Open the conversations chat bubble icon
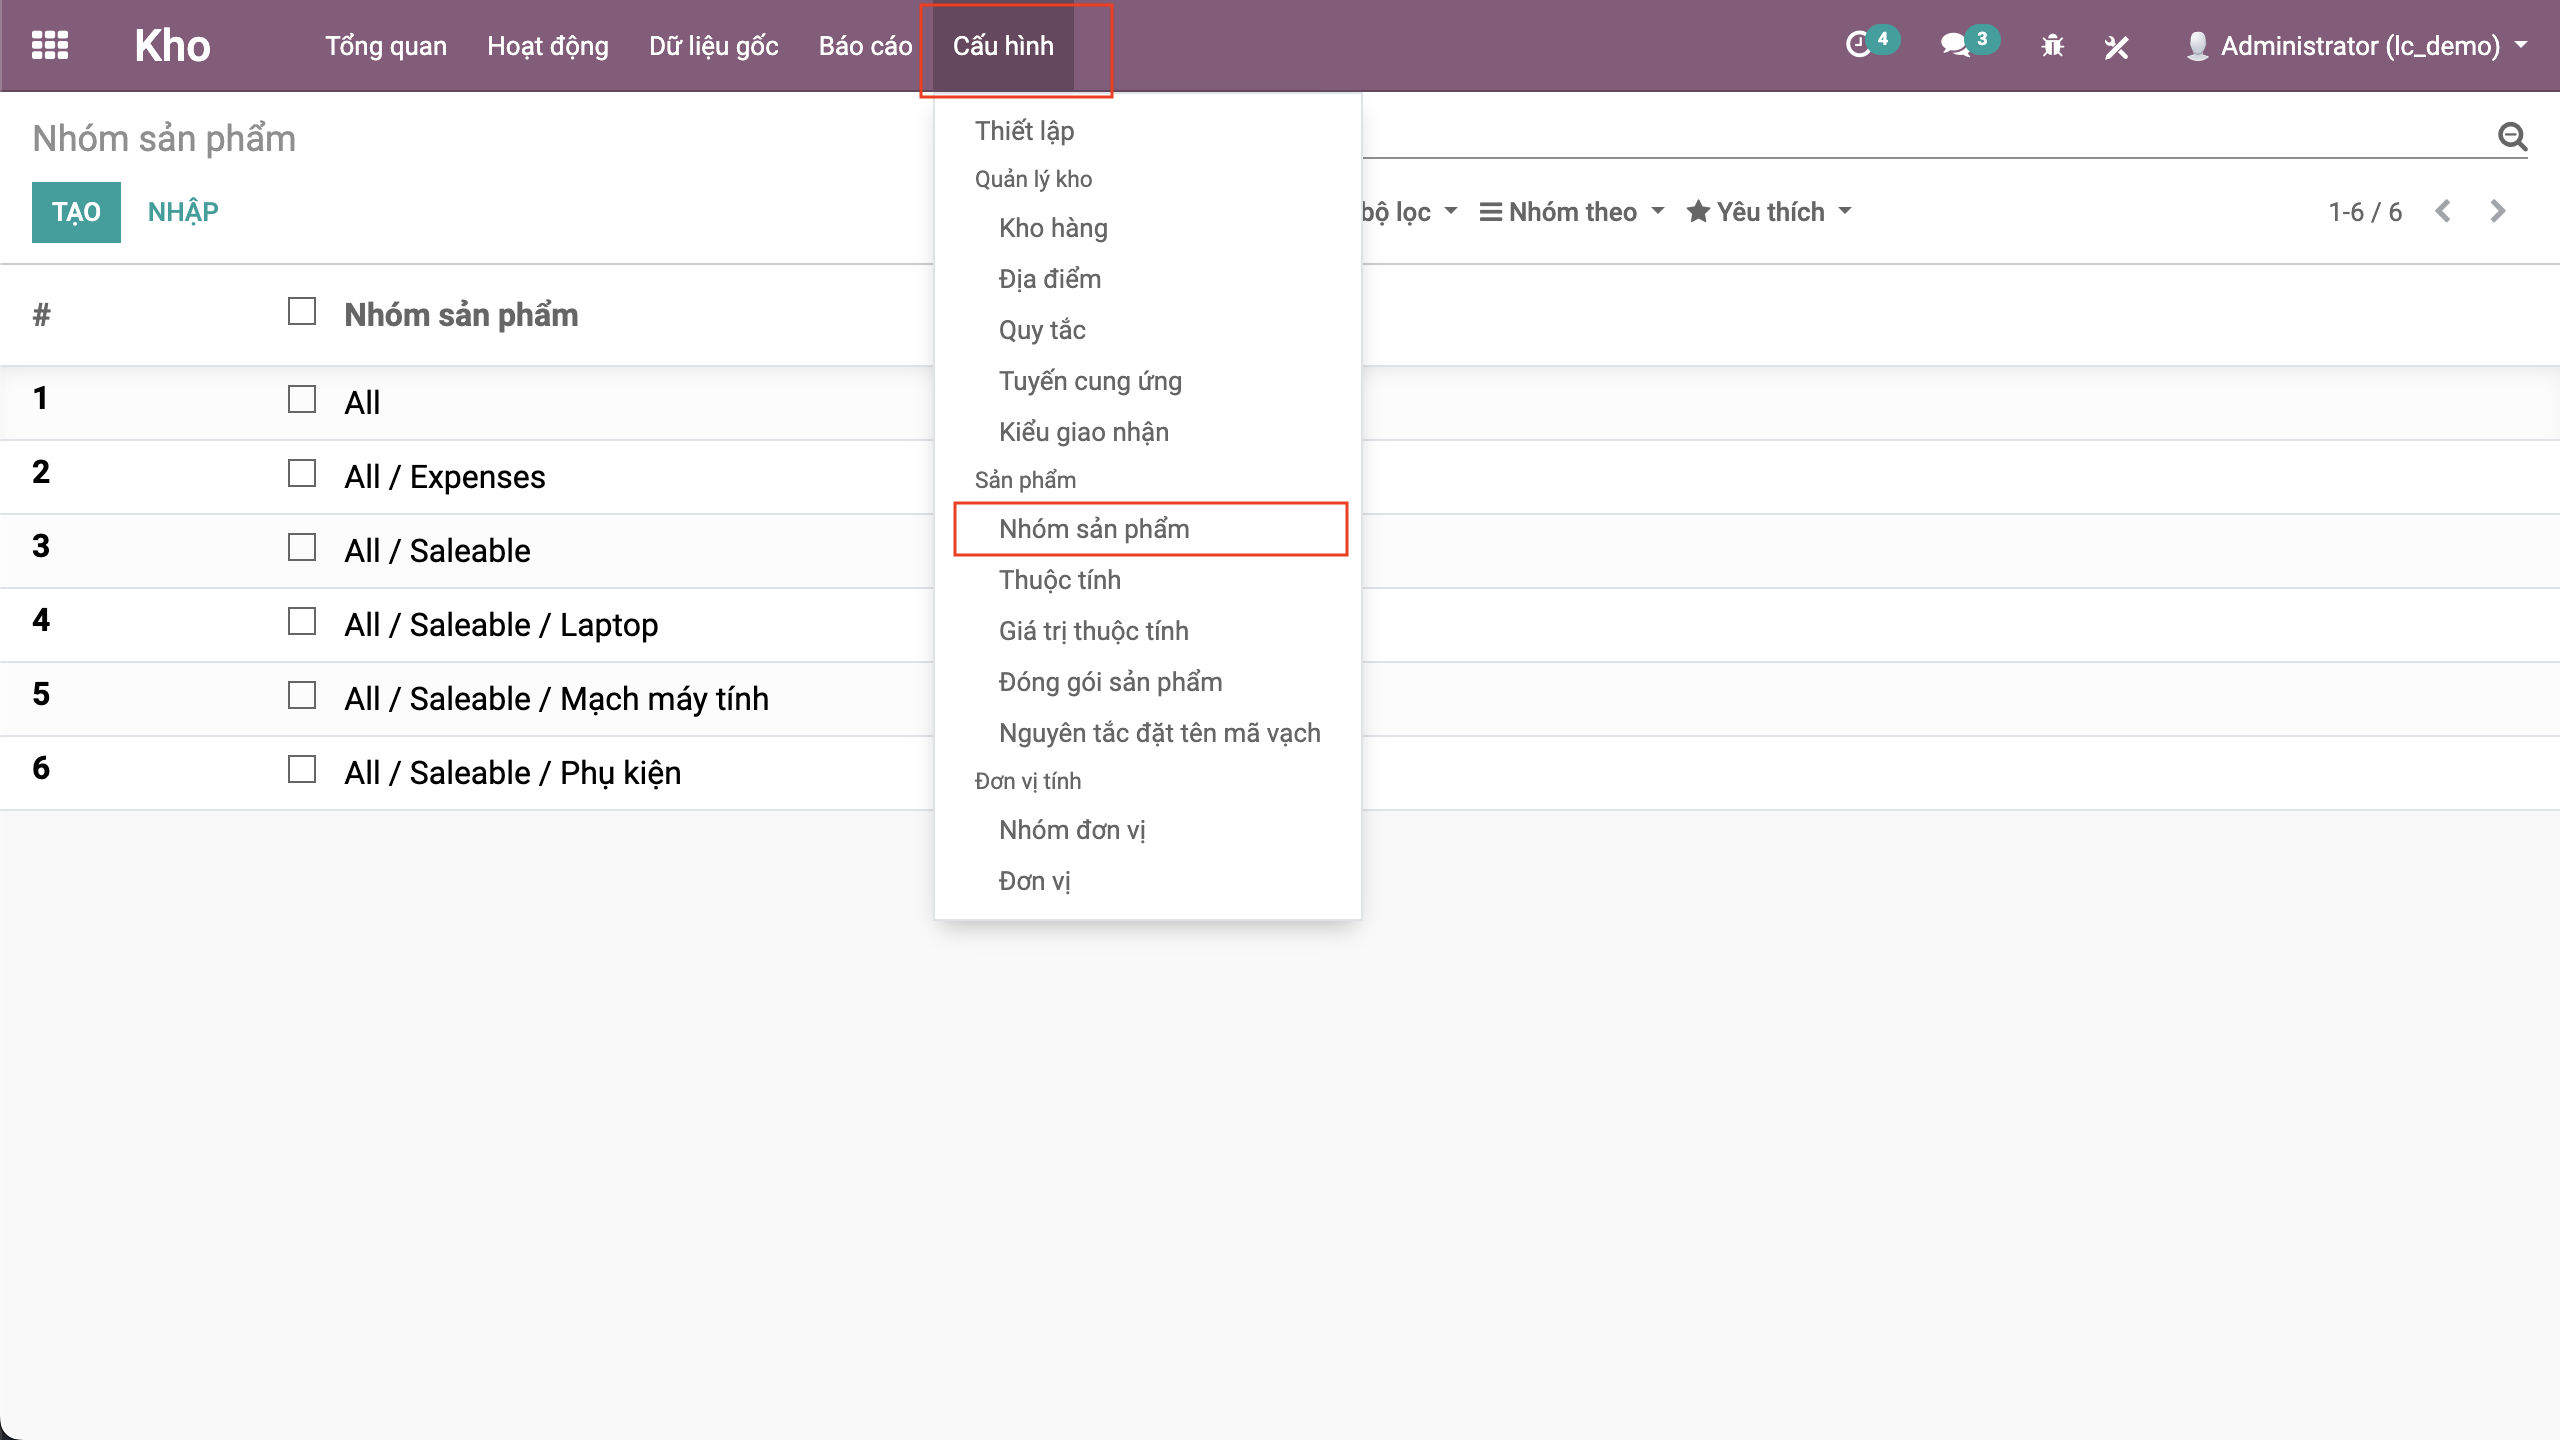 [x=1954, y=45]
